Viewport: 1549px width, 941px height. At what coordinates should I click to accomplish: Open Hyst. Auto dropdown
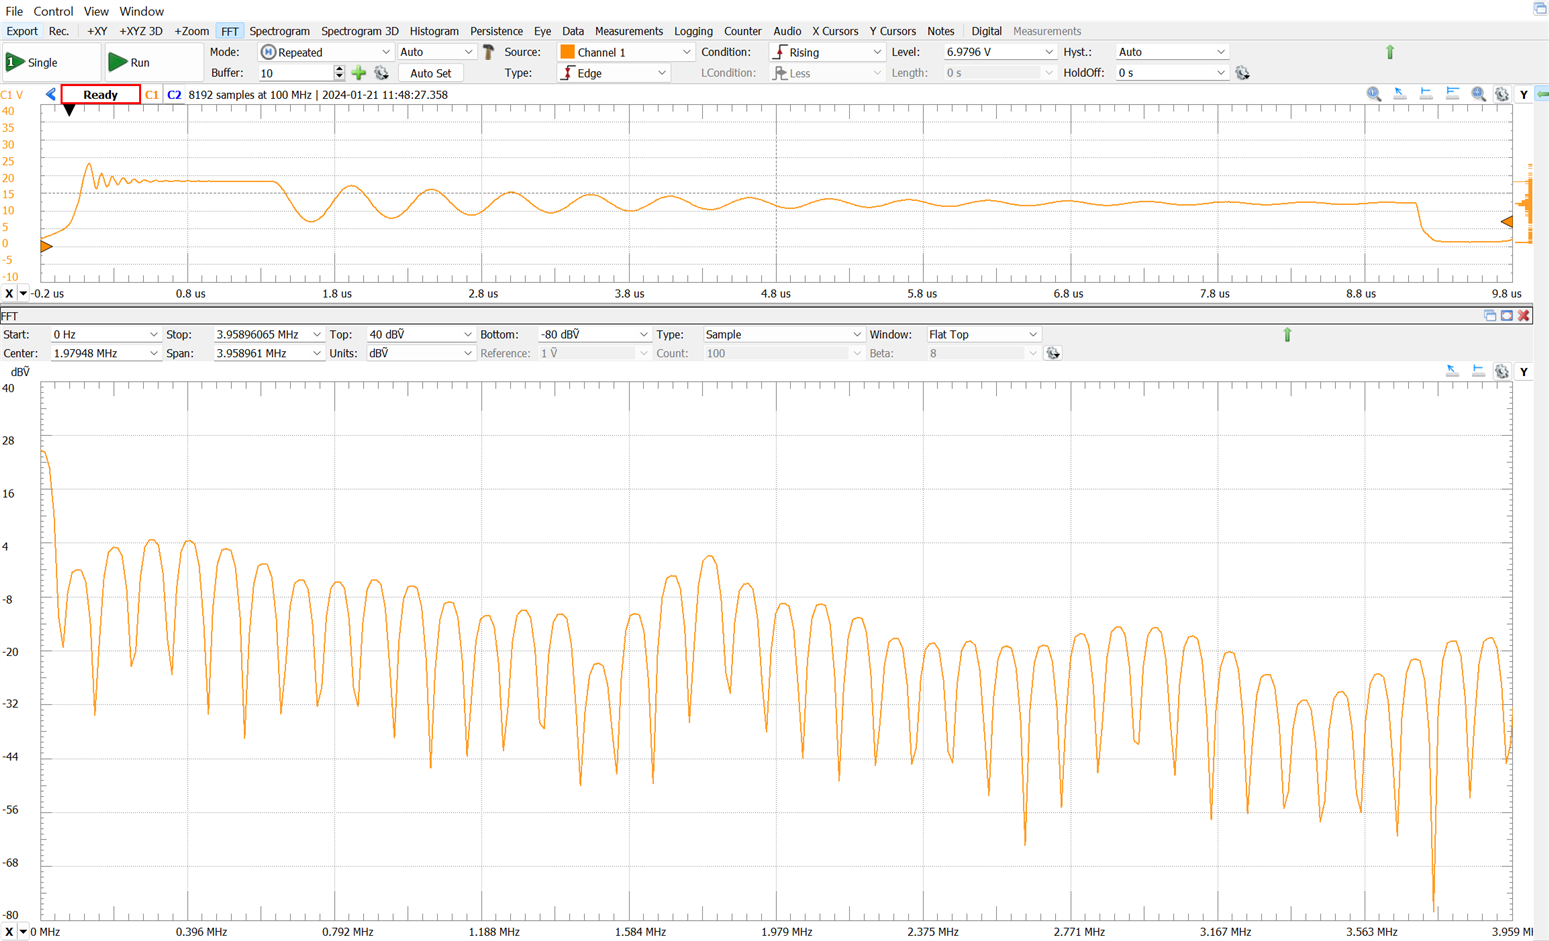[1171, 52]
